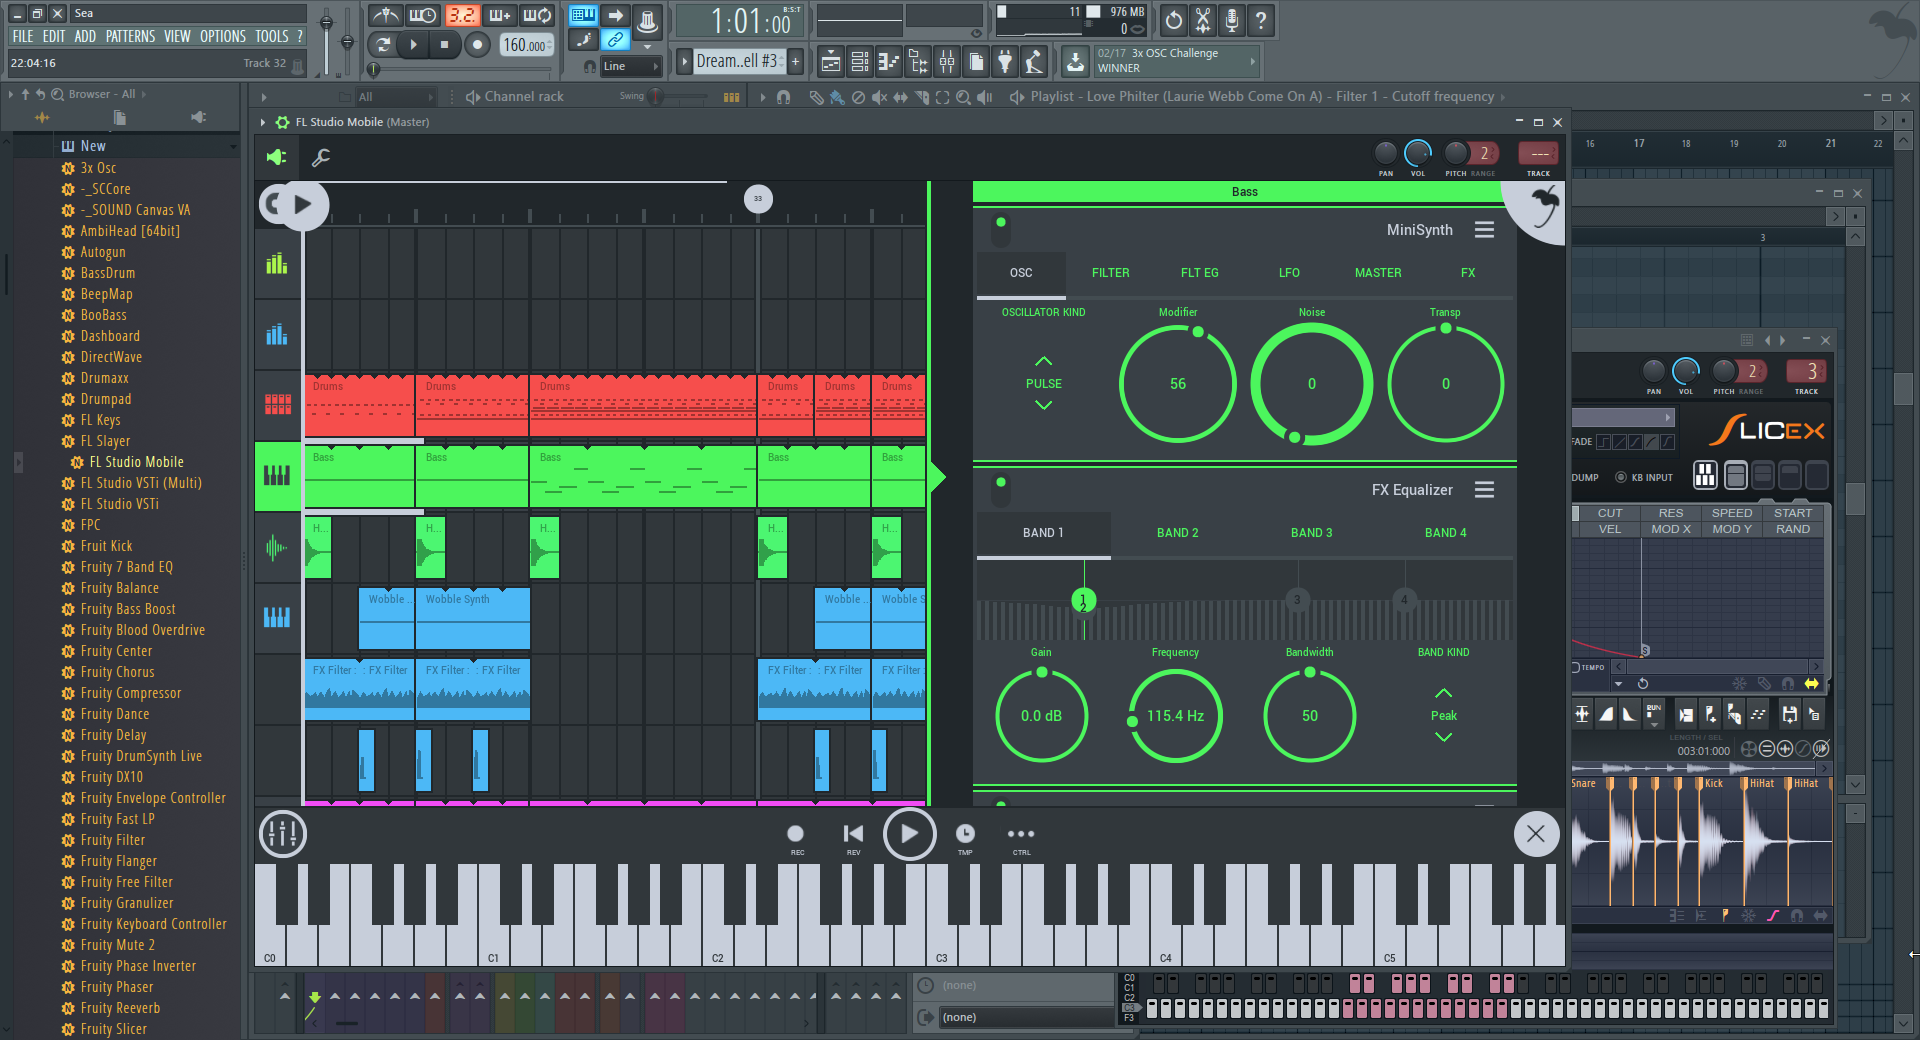
Task: Select the playlist Zoom tool
Action: [x=963, y=97]
